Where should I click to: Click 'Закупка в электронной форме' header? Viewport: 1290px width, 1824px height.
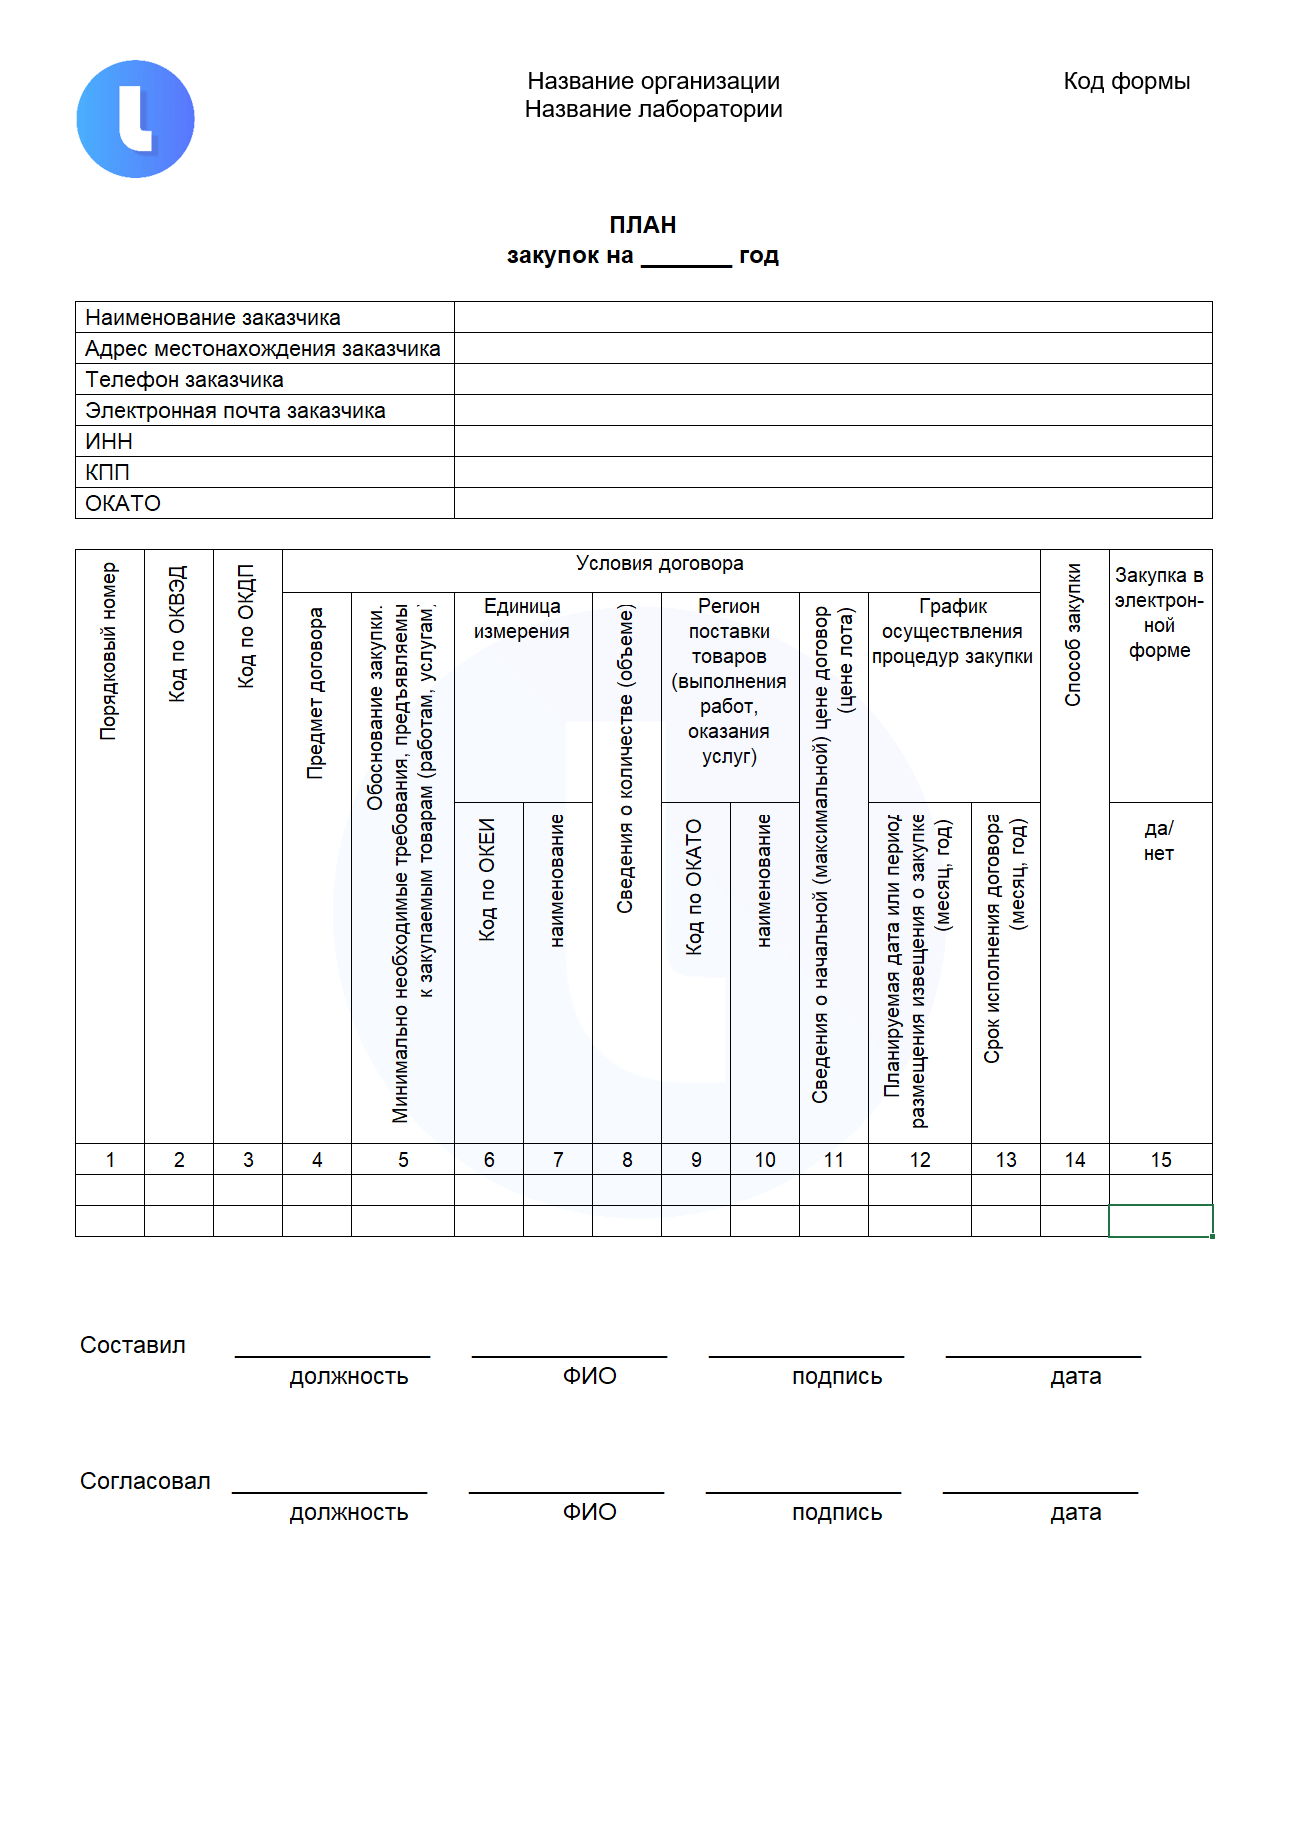[x=1160, y=676]
